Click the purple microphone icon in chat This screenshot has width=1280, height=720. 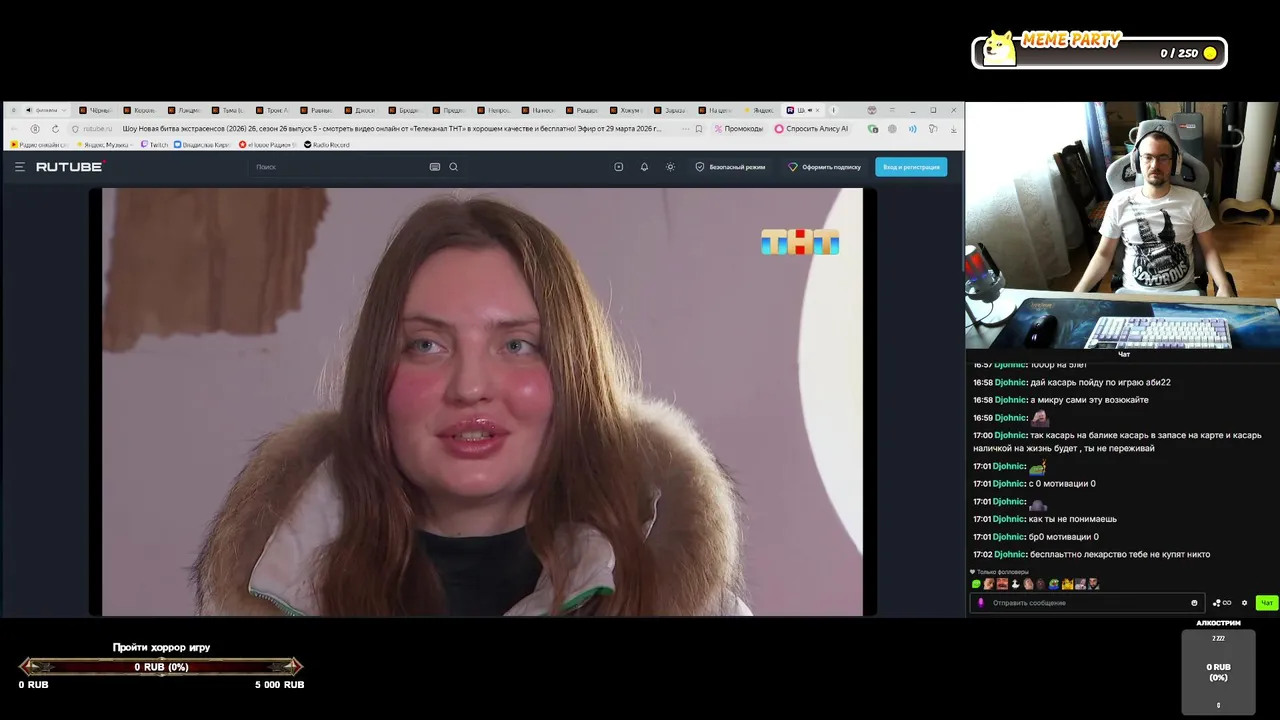(981, 603)
